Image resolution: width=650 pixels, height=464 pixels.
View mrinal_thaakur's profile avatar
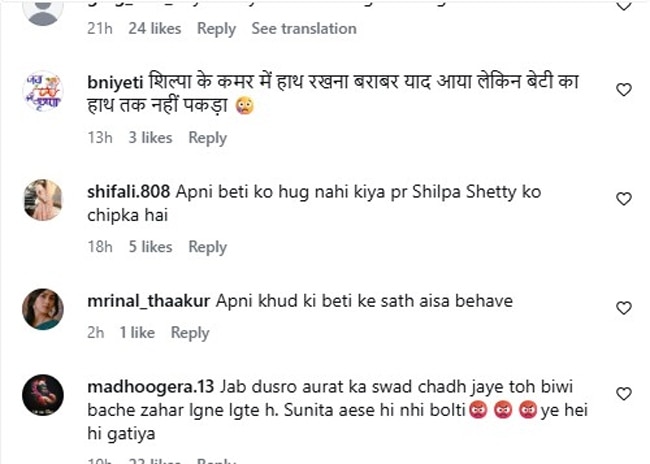43,309
